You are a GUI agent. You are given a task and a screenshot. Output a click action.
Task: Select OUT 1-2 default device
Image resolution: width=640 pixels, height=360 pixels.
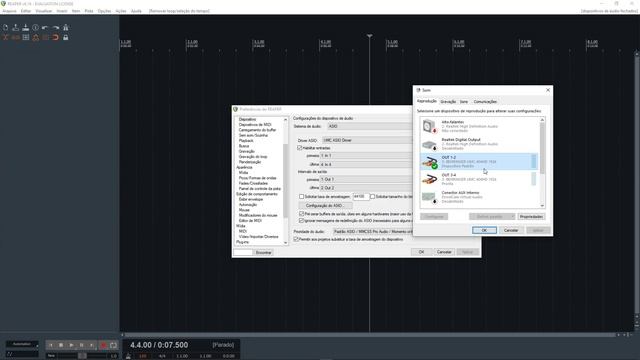(x=479, y=162)
